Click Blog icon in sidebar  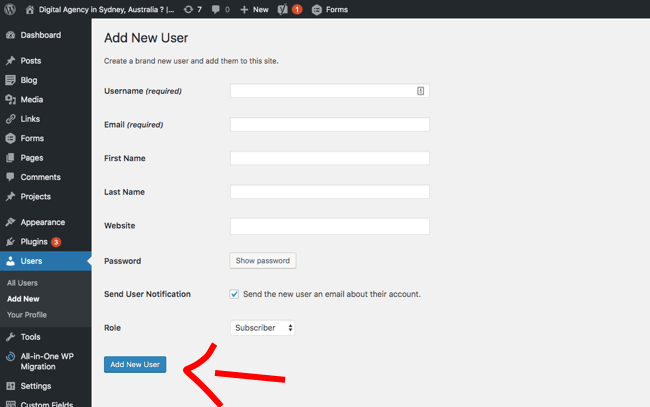coord(10,80)
